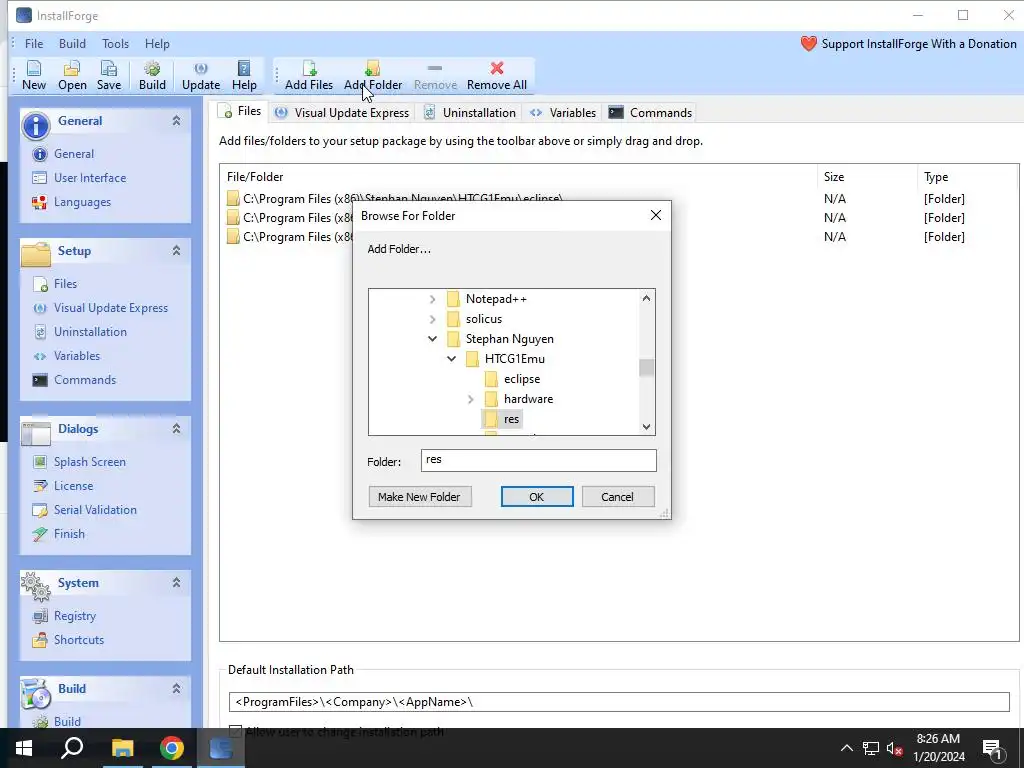Open the File menu
The image size is (1024, 768).
(x=34, y=44)
